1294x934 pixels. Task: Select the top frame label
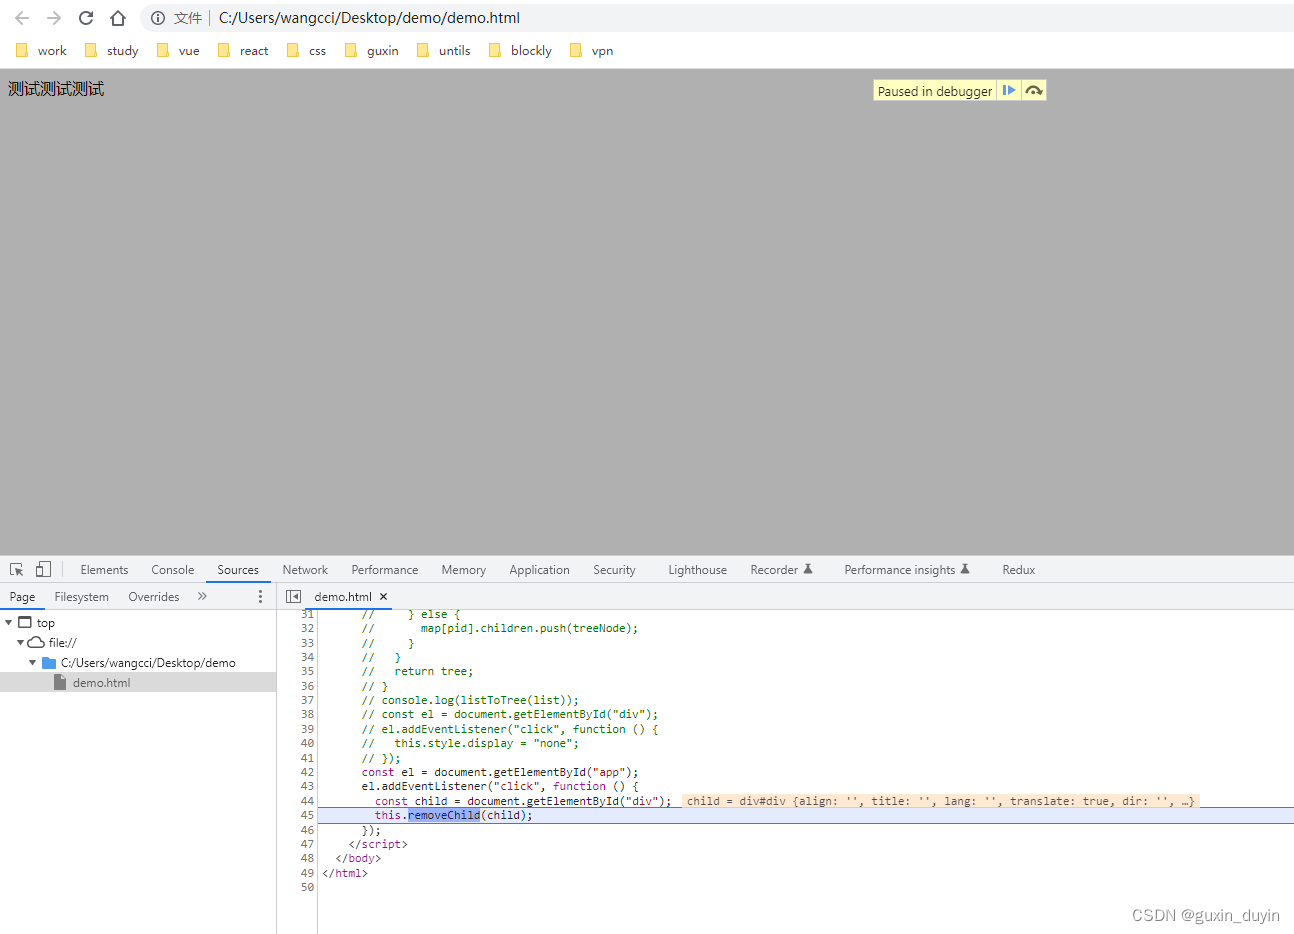pyautogui.click(x=46, y=623)
